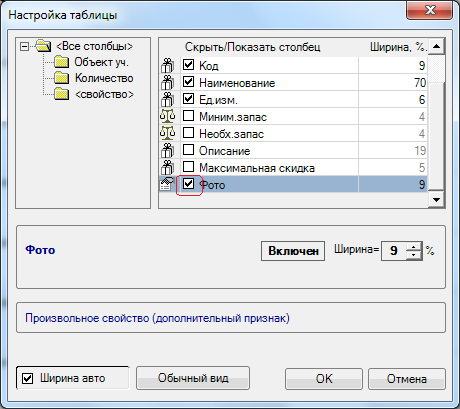Image resolution: width=460 pixels, height=409 pixels.
Task: Confirm settings with the OK button
Action: click(x=324, y=379)
